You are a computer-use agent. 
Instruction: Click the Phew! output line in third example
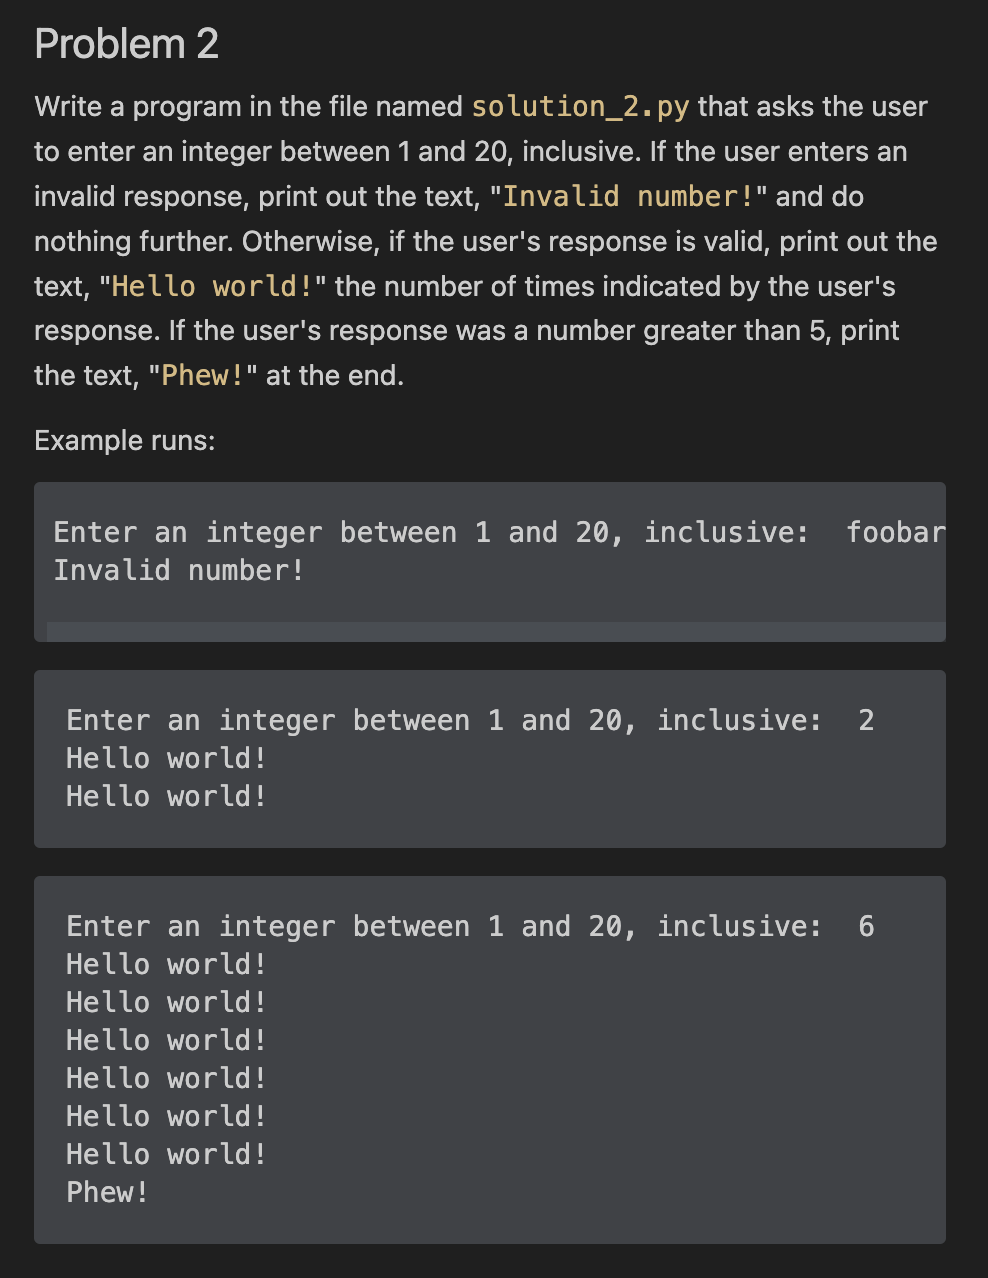[107, 1192]
